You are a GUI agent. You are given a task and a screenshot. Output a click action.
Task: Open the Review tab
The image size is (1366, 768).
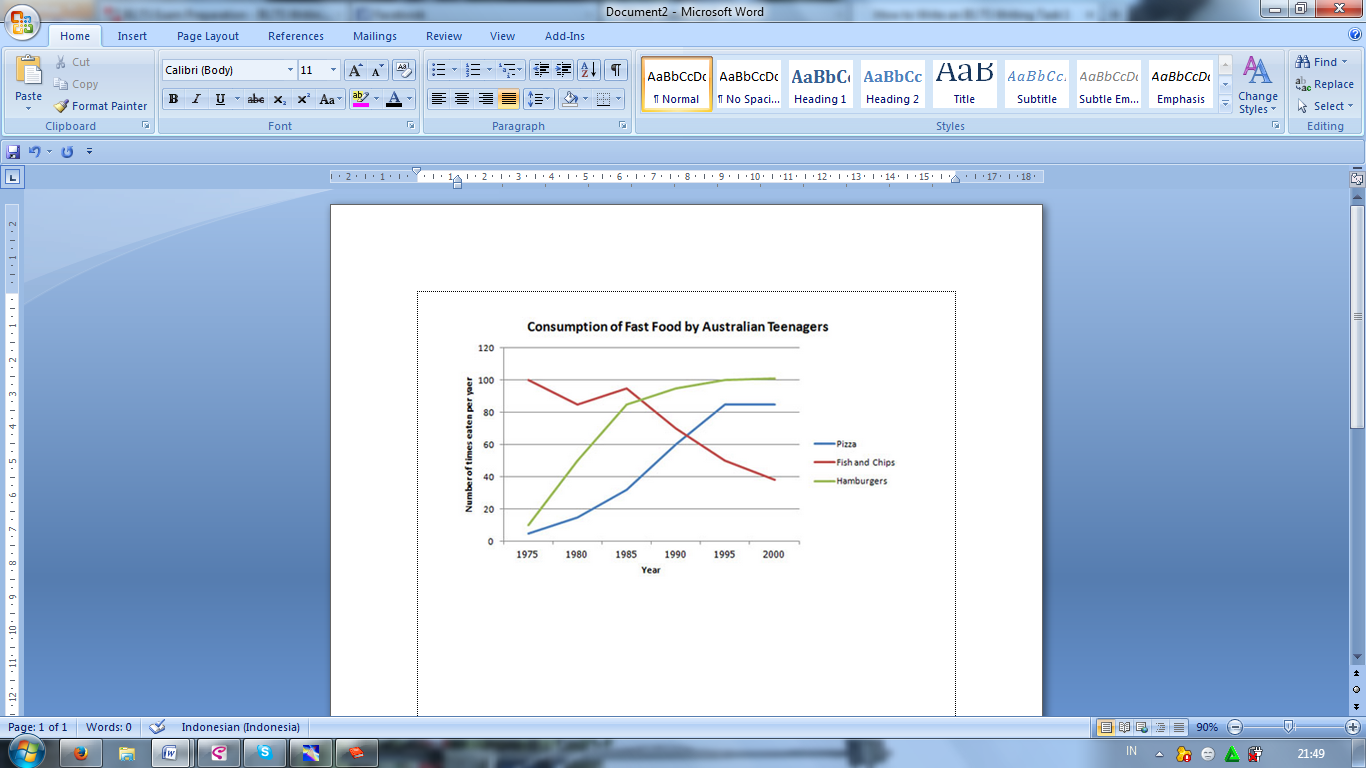click(444, 36)
